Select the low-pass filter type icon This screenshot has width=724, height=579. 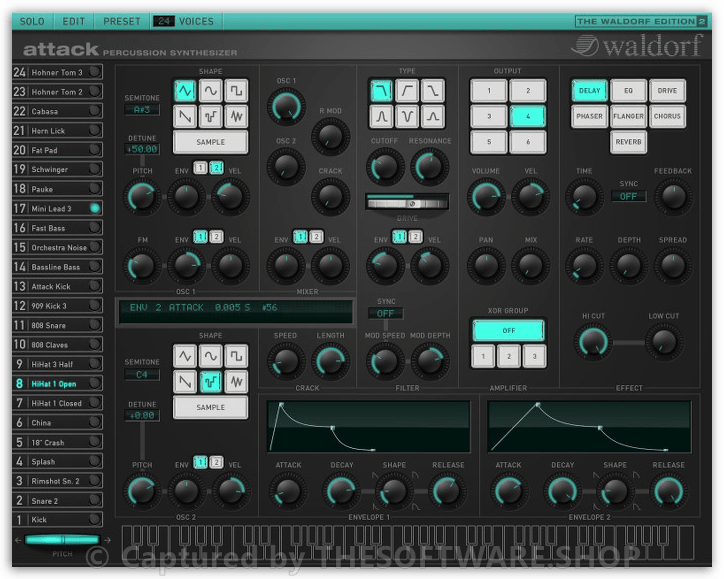(x=381, y=92)
